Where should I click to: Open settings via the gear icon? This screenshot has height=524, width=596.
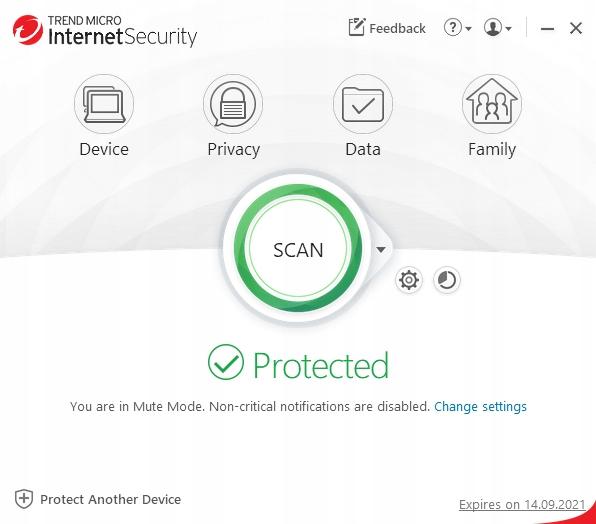tap(409, 280)
